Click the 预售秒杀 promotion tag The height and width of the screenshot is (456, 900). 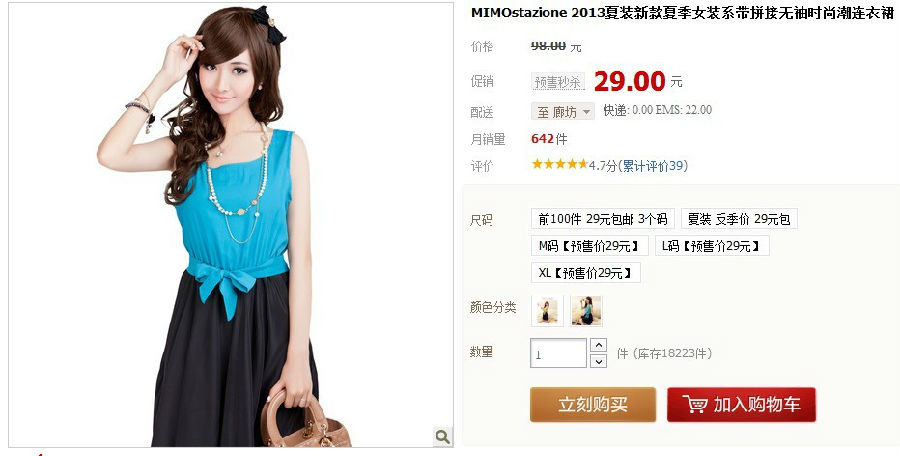[x=557, y=82]
